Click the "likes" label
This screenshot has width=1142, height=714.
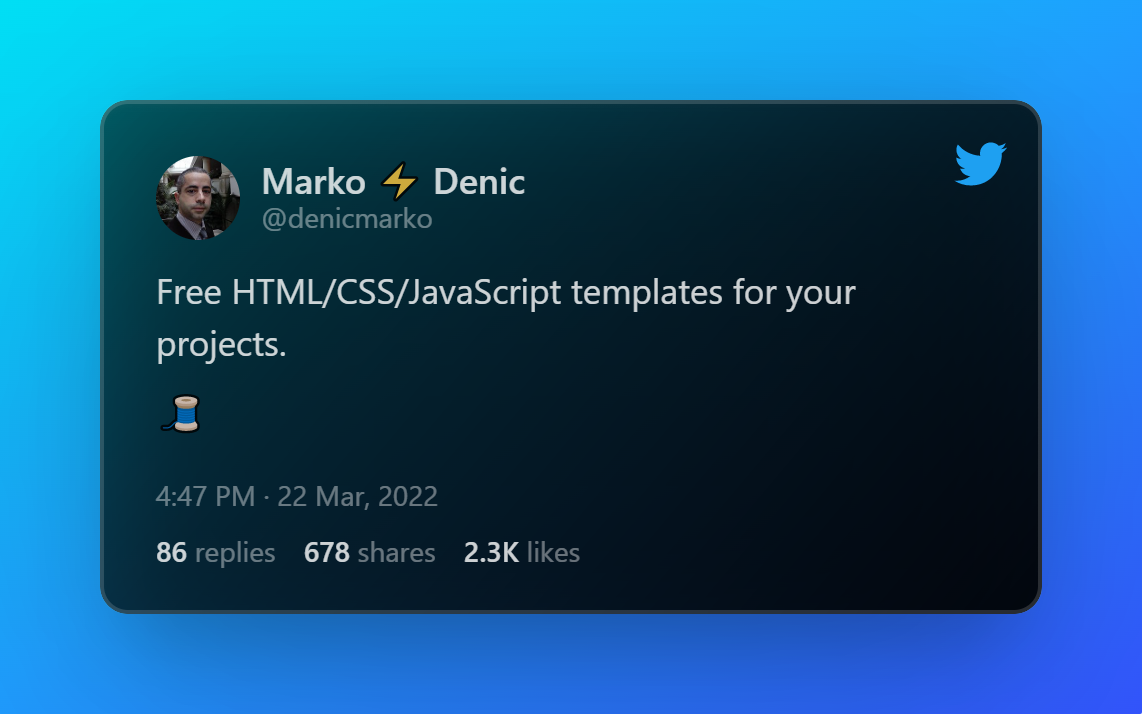(x=553, y=552)
